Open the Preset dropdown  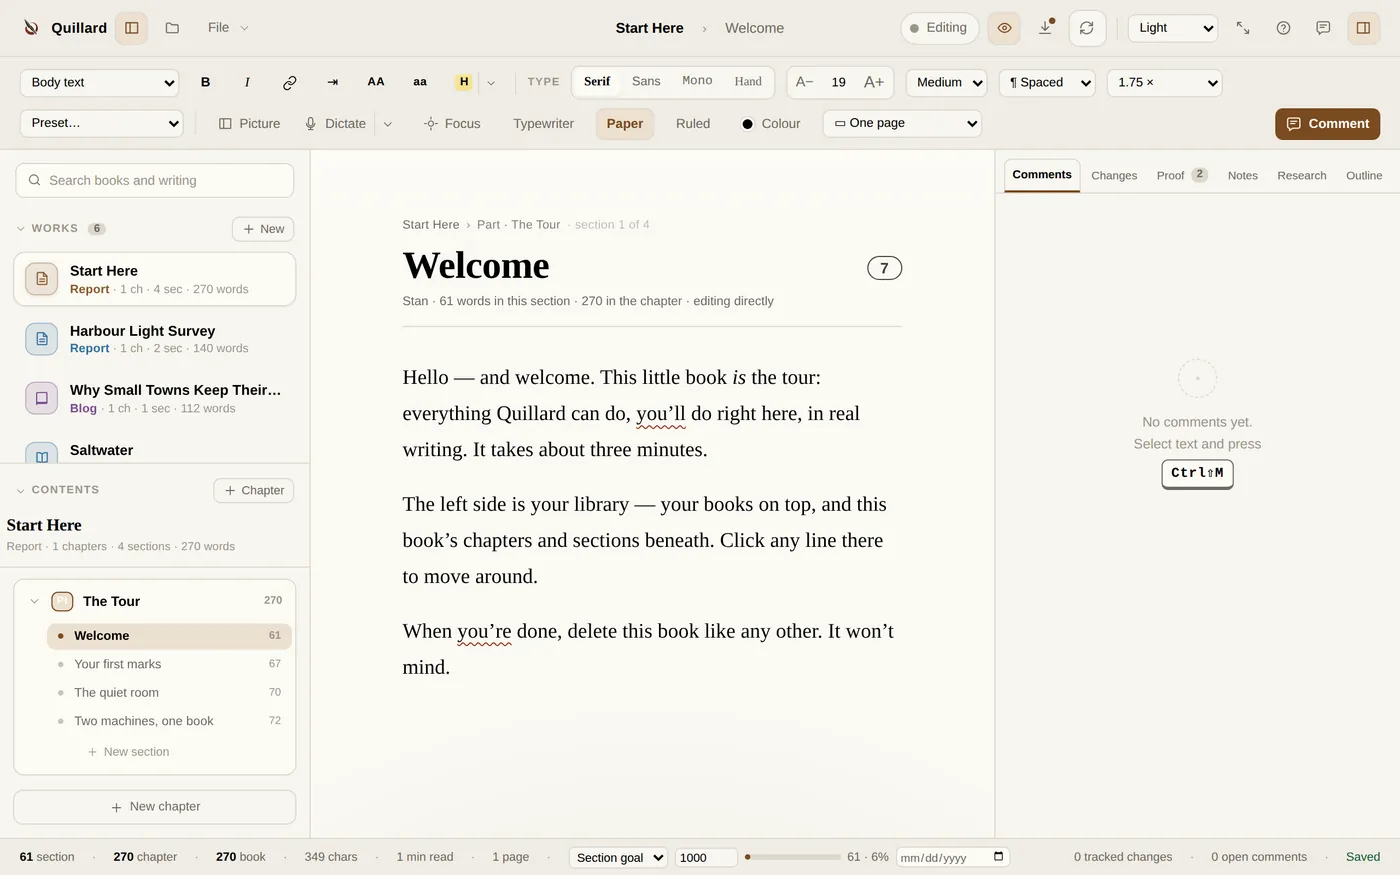tap(101, 123)
